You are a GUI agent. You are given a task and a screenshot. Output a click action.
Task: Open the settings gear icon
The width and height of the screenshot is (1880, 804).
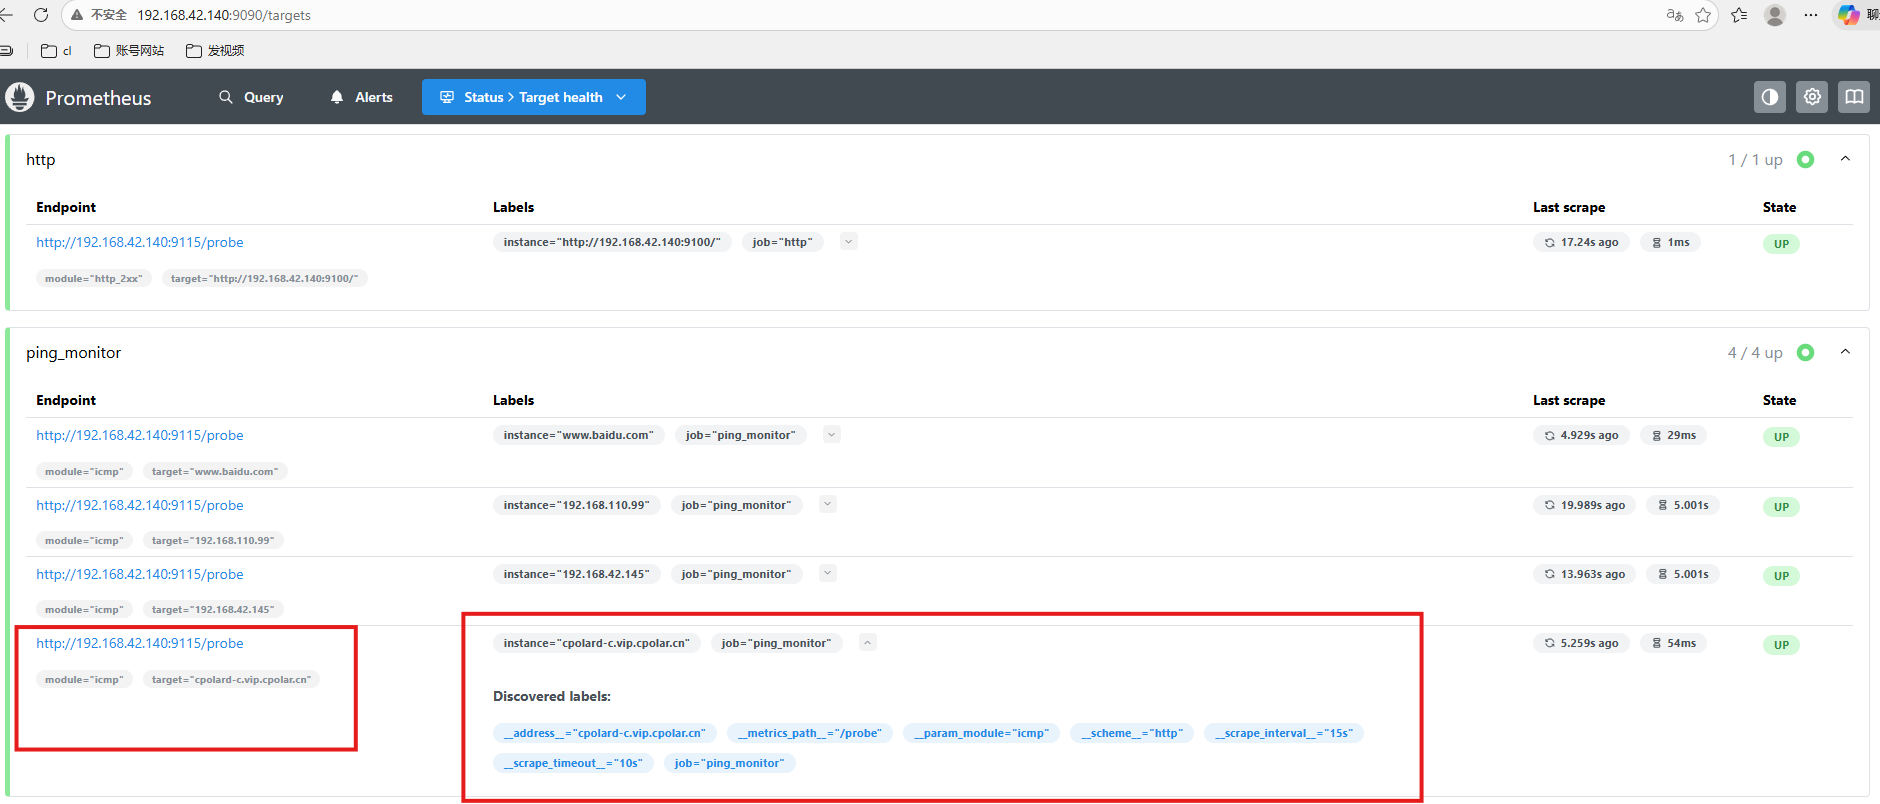(1811, 97)
